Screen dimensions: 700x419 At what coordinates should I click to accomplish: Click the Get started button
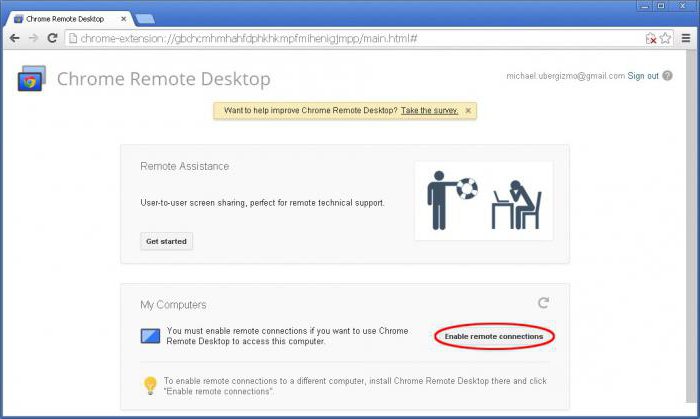click(x=167, y=241)
